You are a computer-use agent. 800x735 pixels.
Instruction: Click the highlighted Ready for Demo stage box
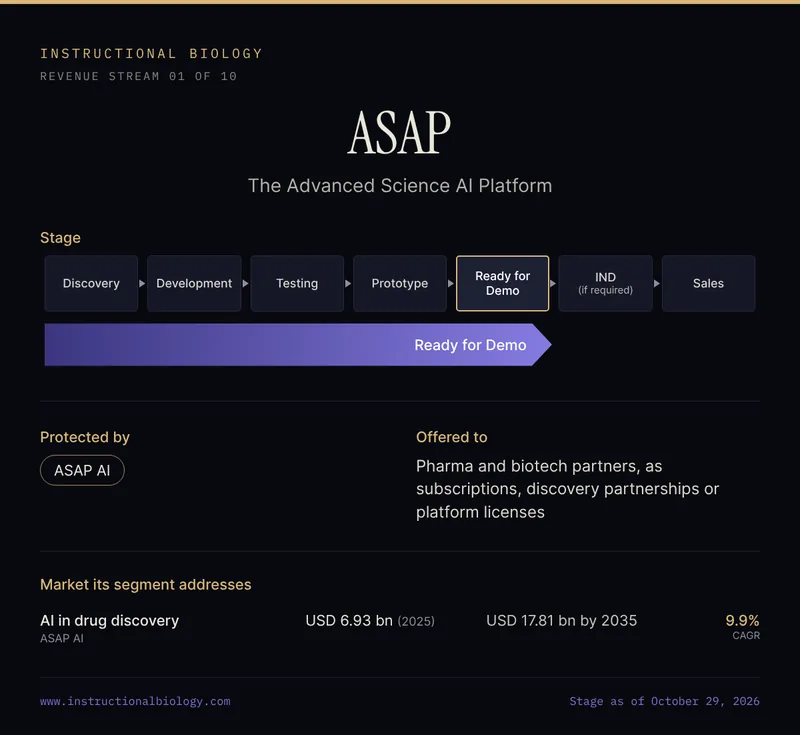pyautogui.click(x=503, y=283)
